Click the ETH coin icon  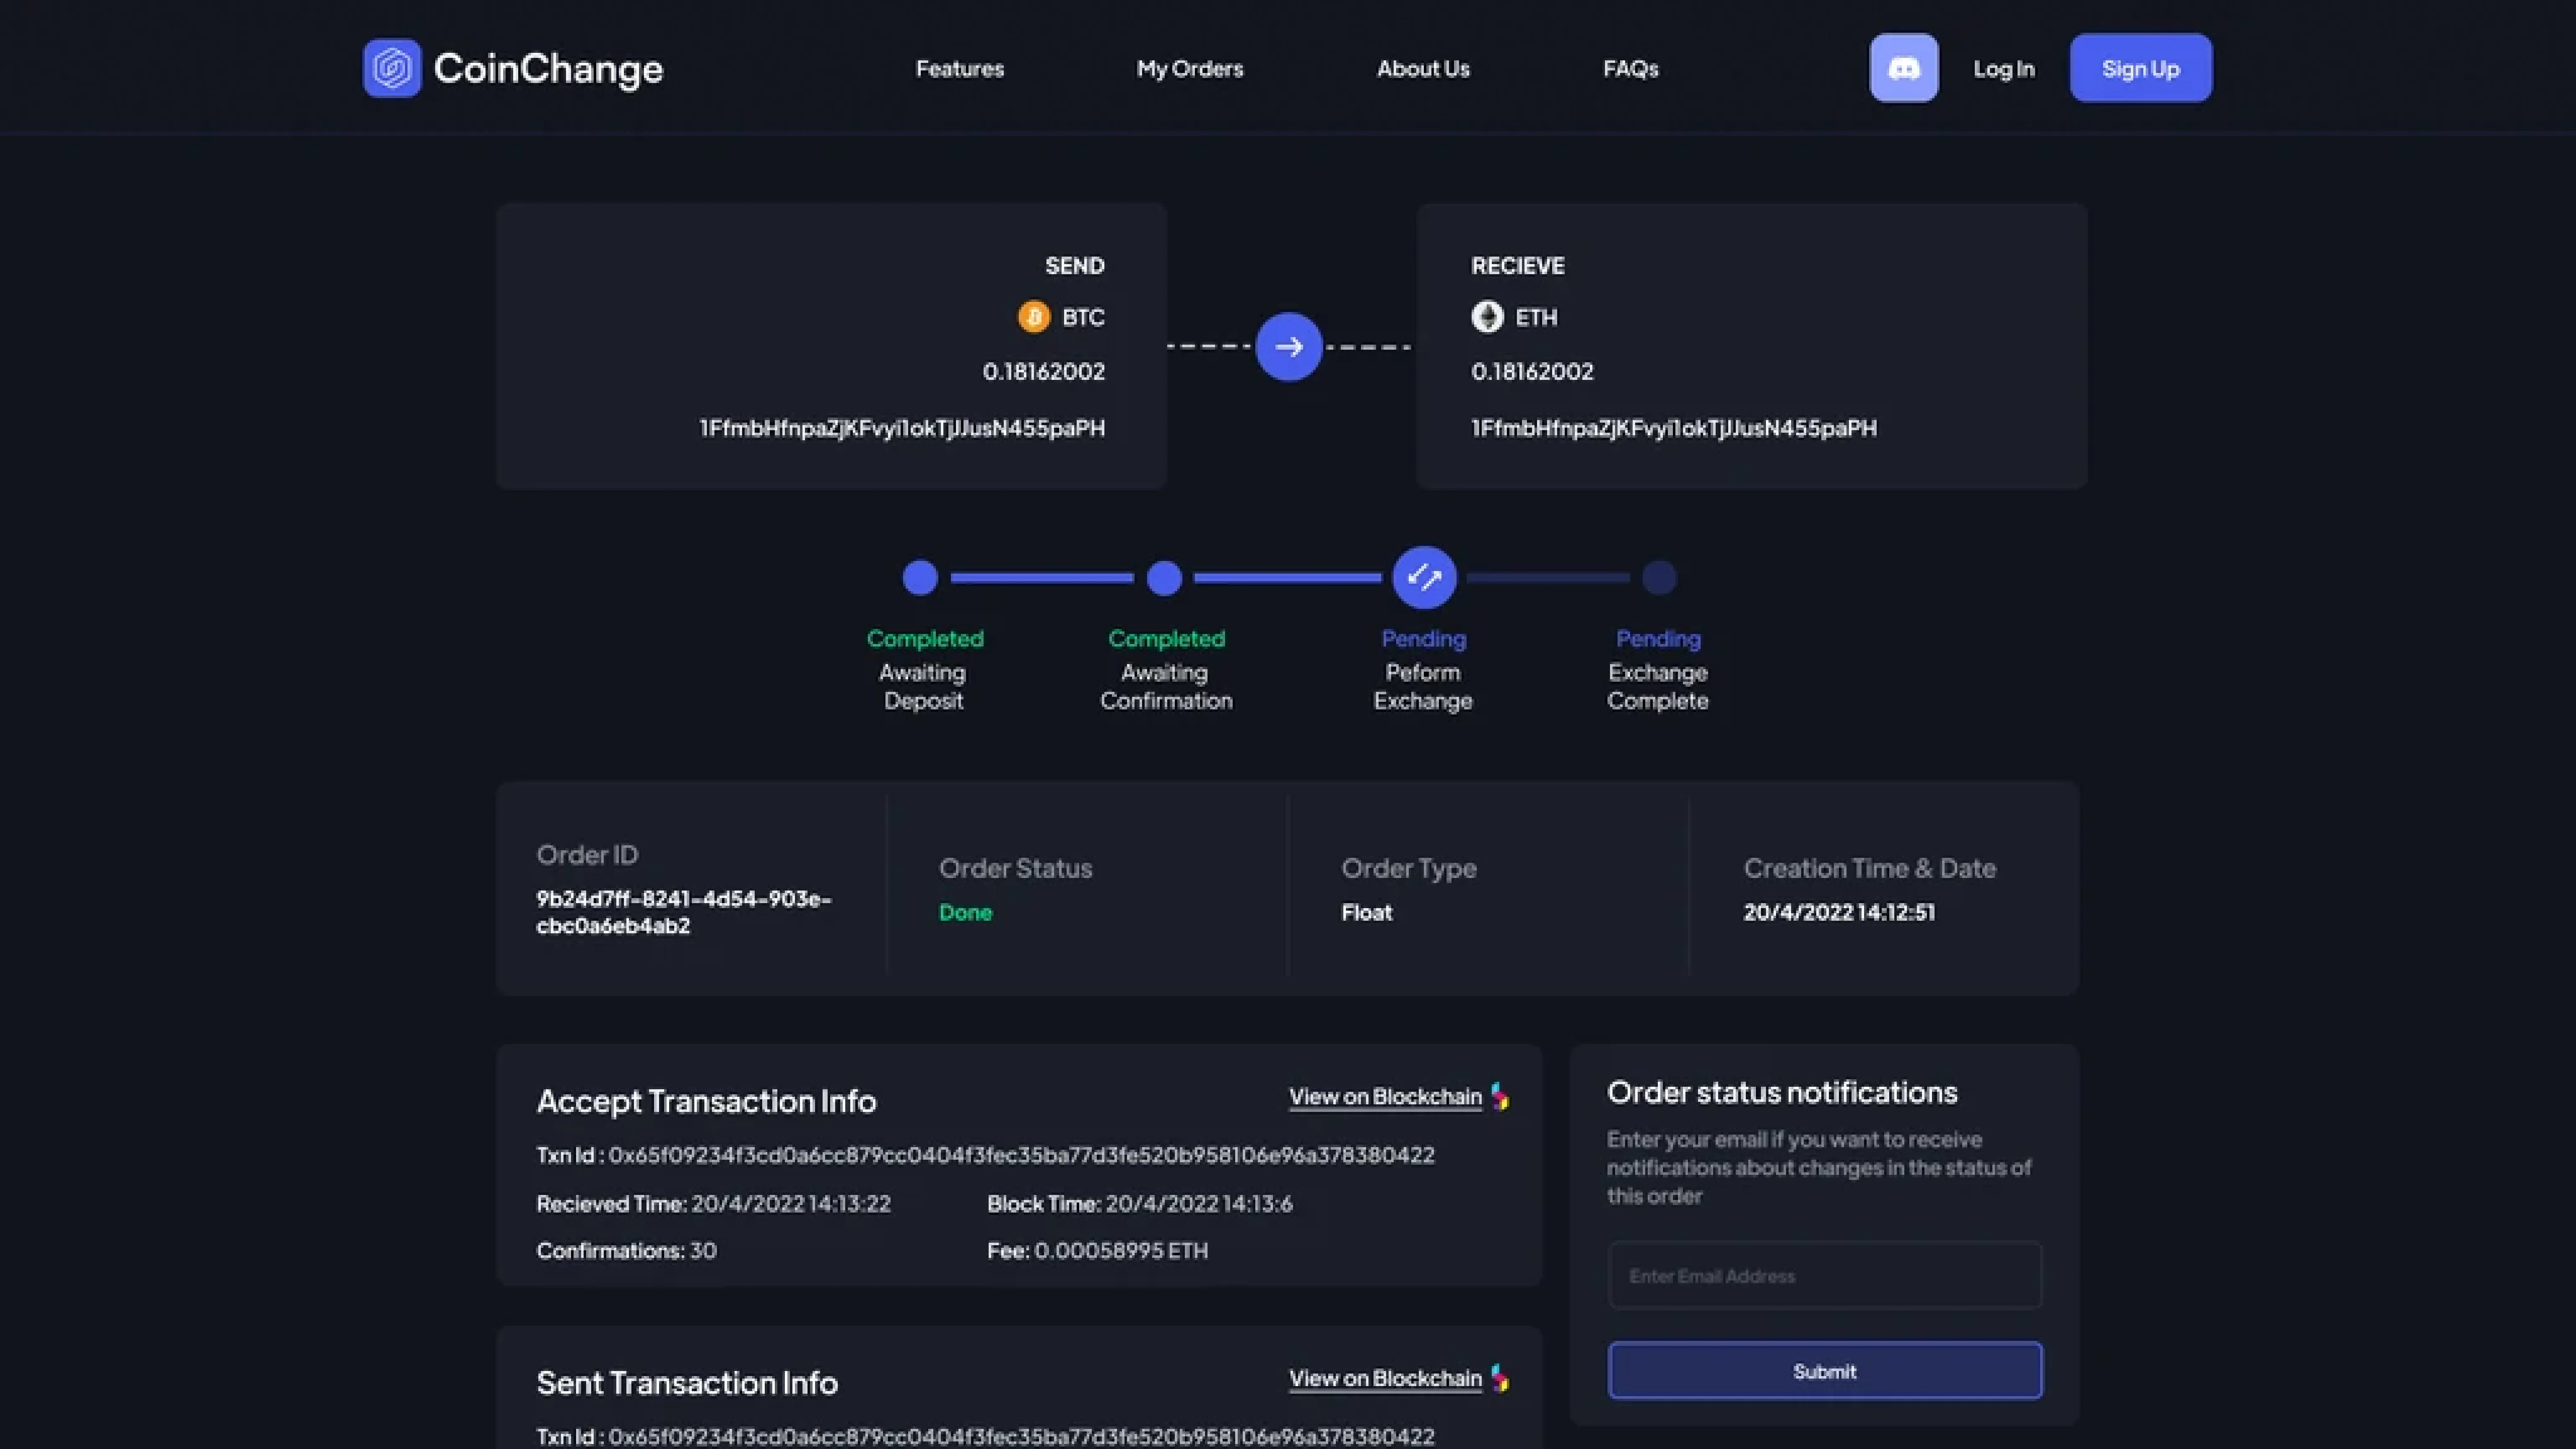click(x=1487, y=317)
